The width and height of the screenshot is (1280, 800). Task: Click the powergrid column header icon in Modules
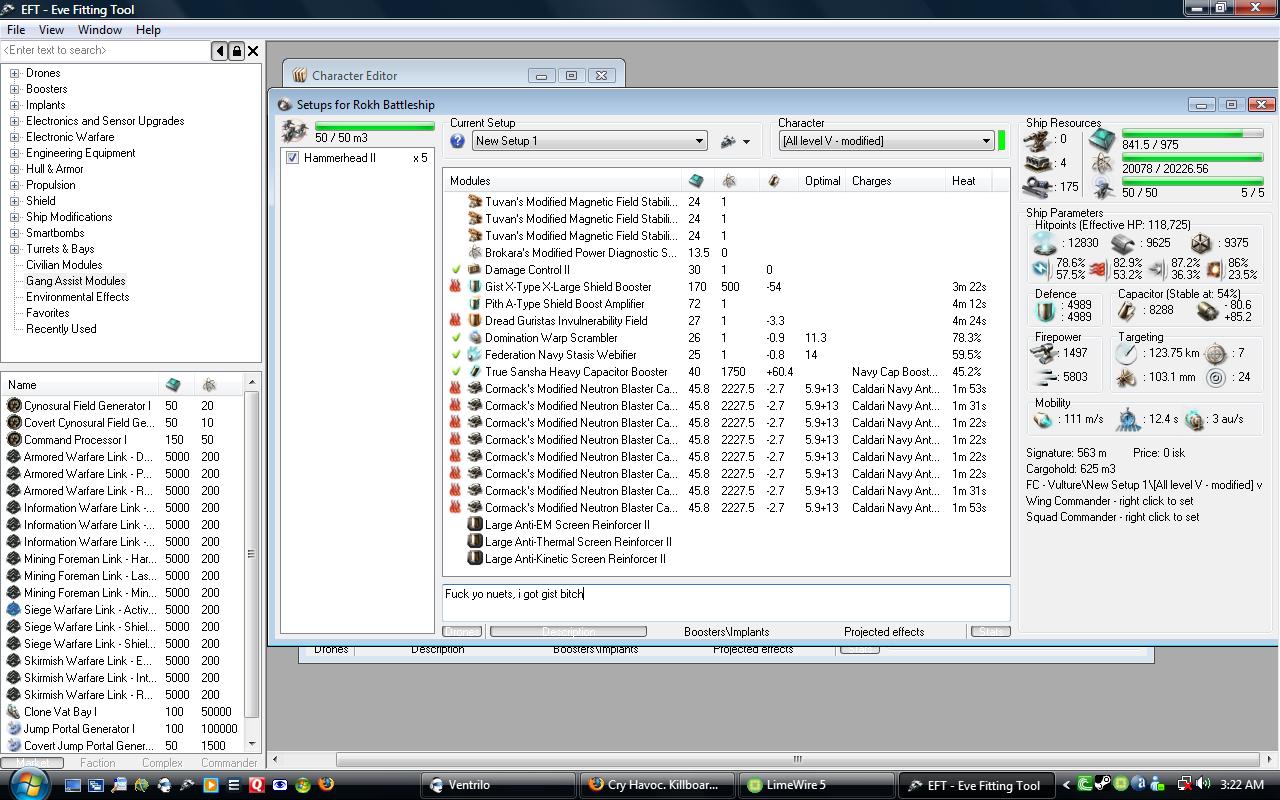729,181
